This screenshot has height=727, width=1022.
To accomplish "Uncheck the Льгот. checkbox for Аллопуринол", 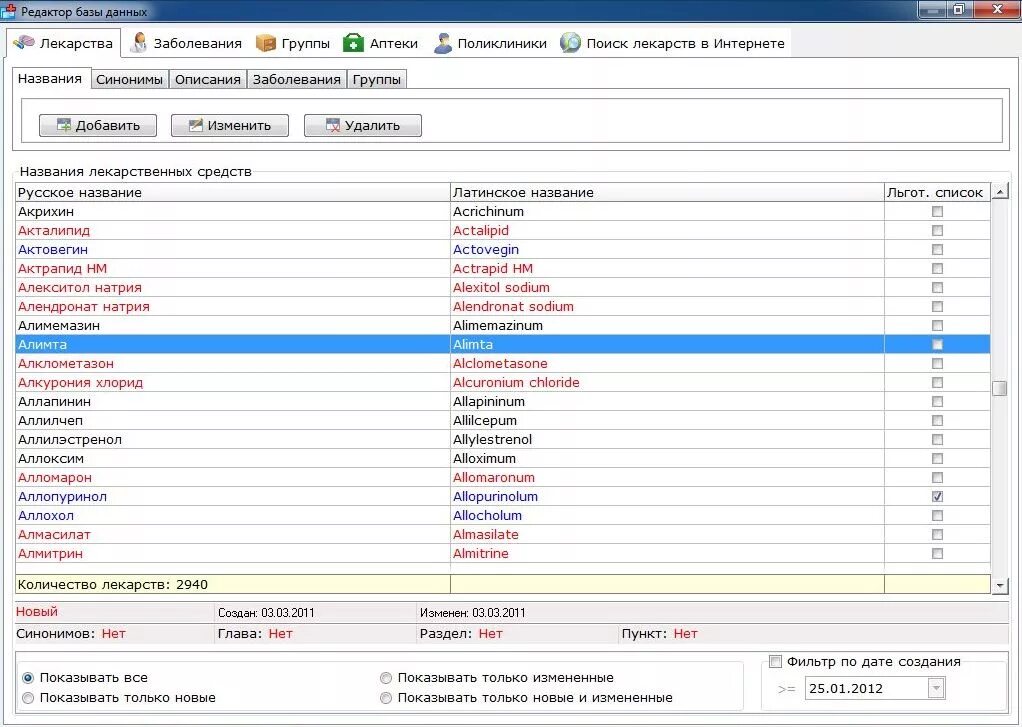I will [x=937, y=496].
